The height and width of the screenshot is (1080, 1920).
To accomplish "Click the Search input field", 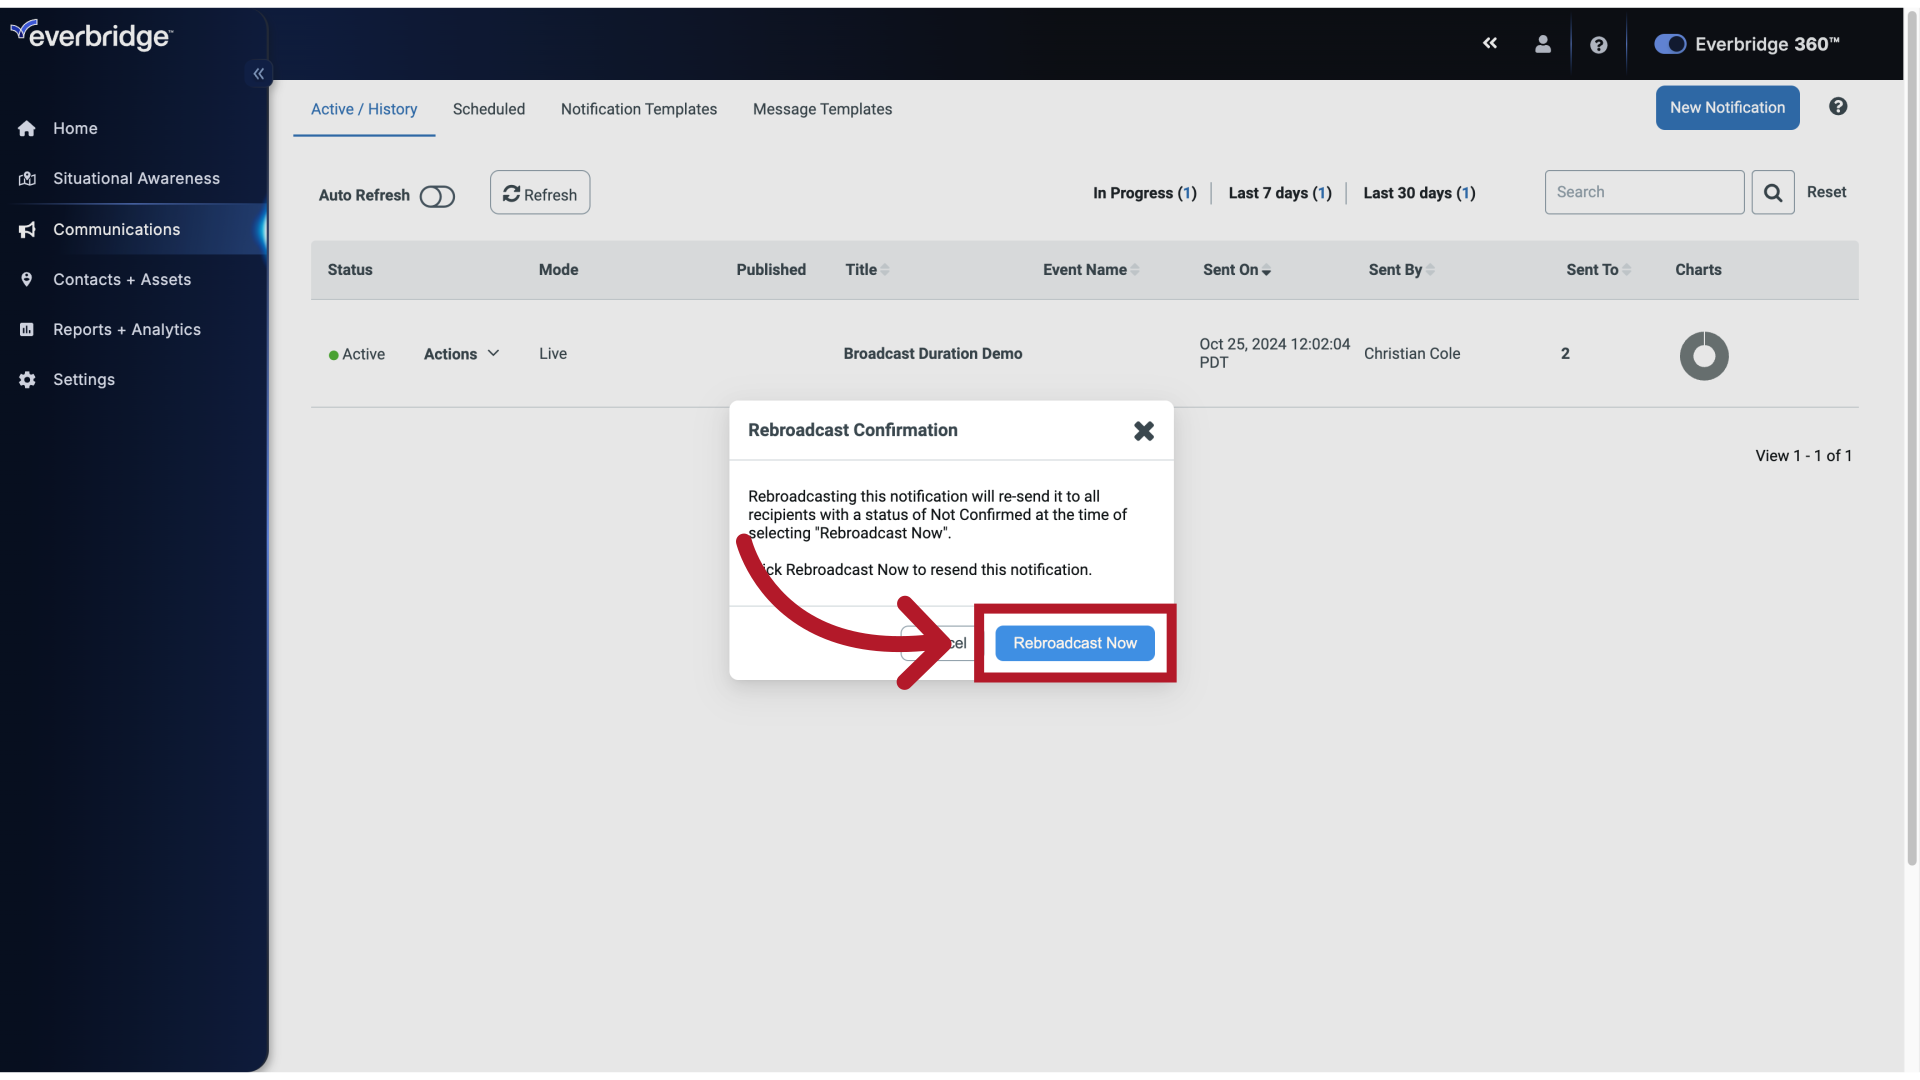I will [x=1644, y=193].
